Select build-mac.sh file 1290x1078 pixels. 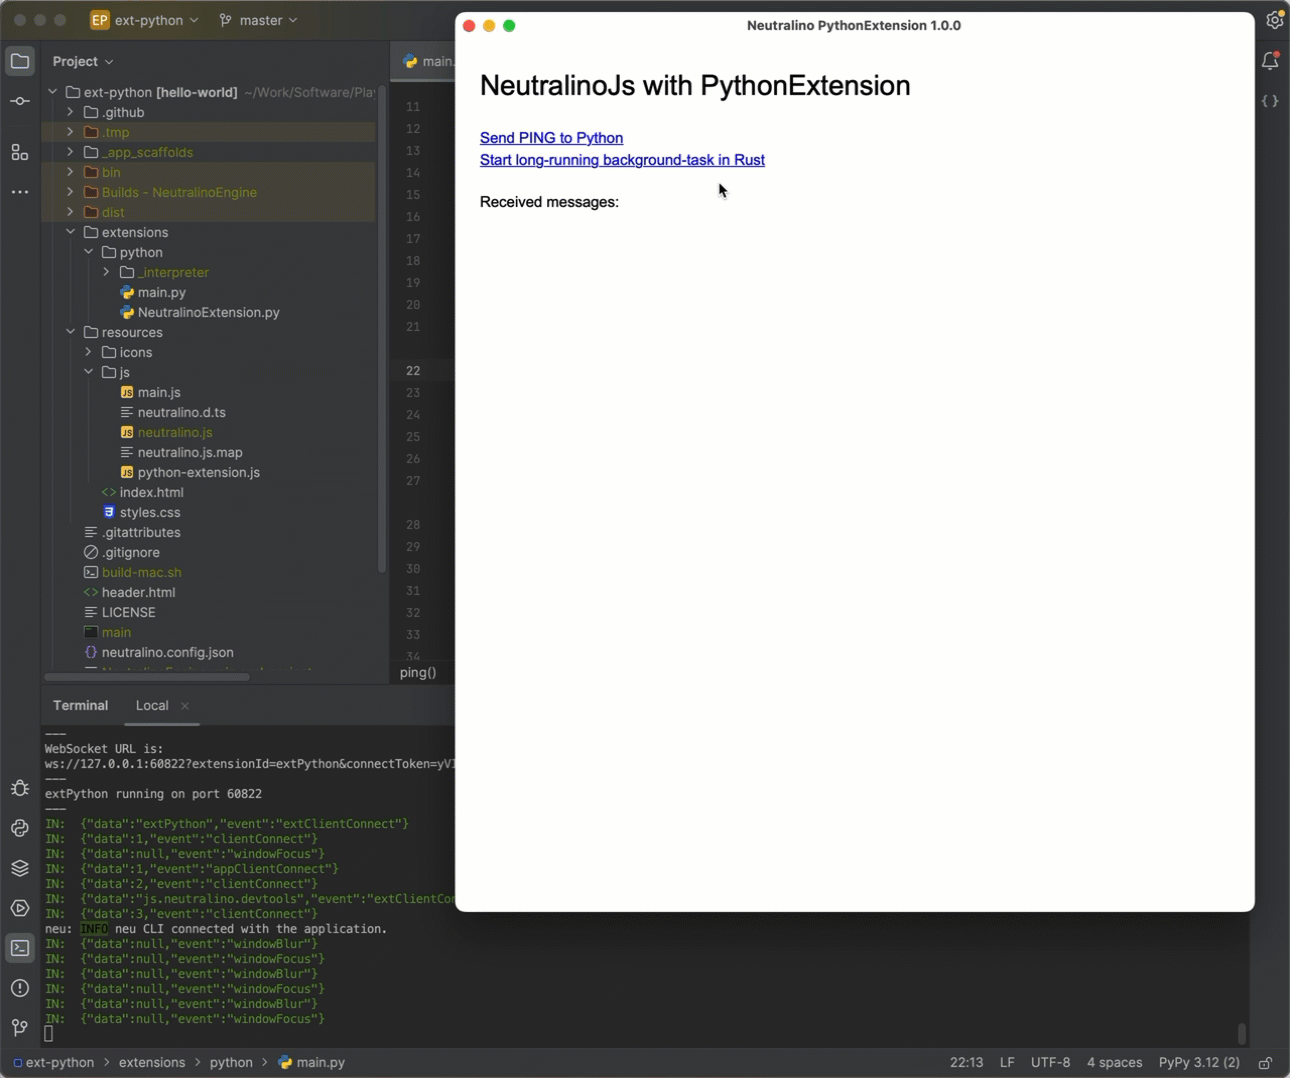[132, 572]
